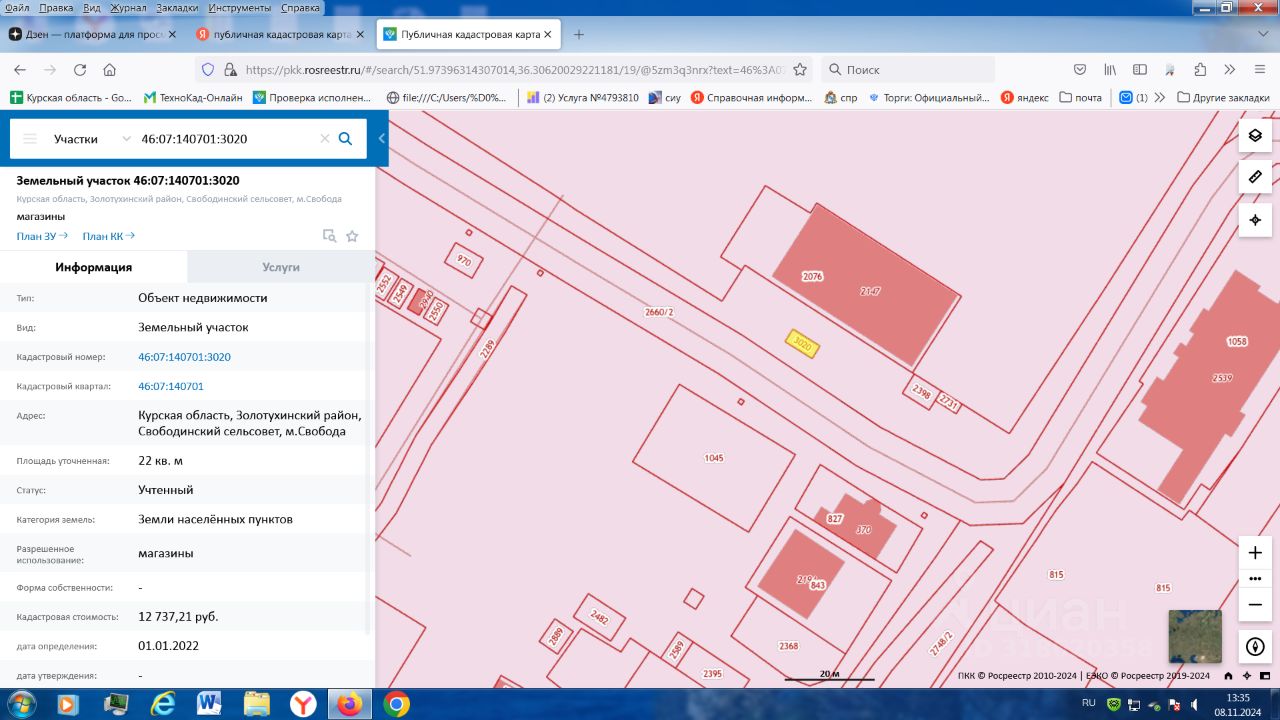The image size is (1280, 720).
Task: Open the 'почта' bookmarks folder
Action: point(1080,98)
